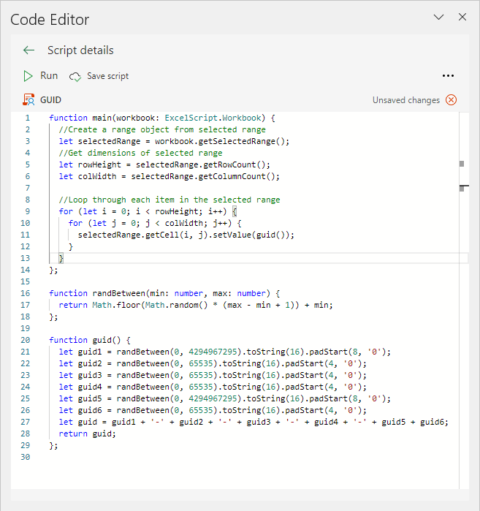Run the script with green play icon
480x511 pixels.
pos(28,76)
